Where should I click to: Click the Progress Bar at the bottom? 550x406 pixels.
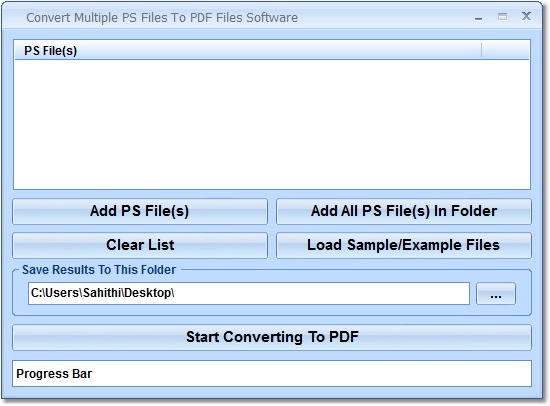click(x=272, y=374)
